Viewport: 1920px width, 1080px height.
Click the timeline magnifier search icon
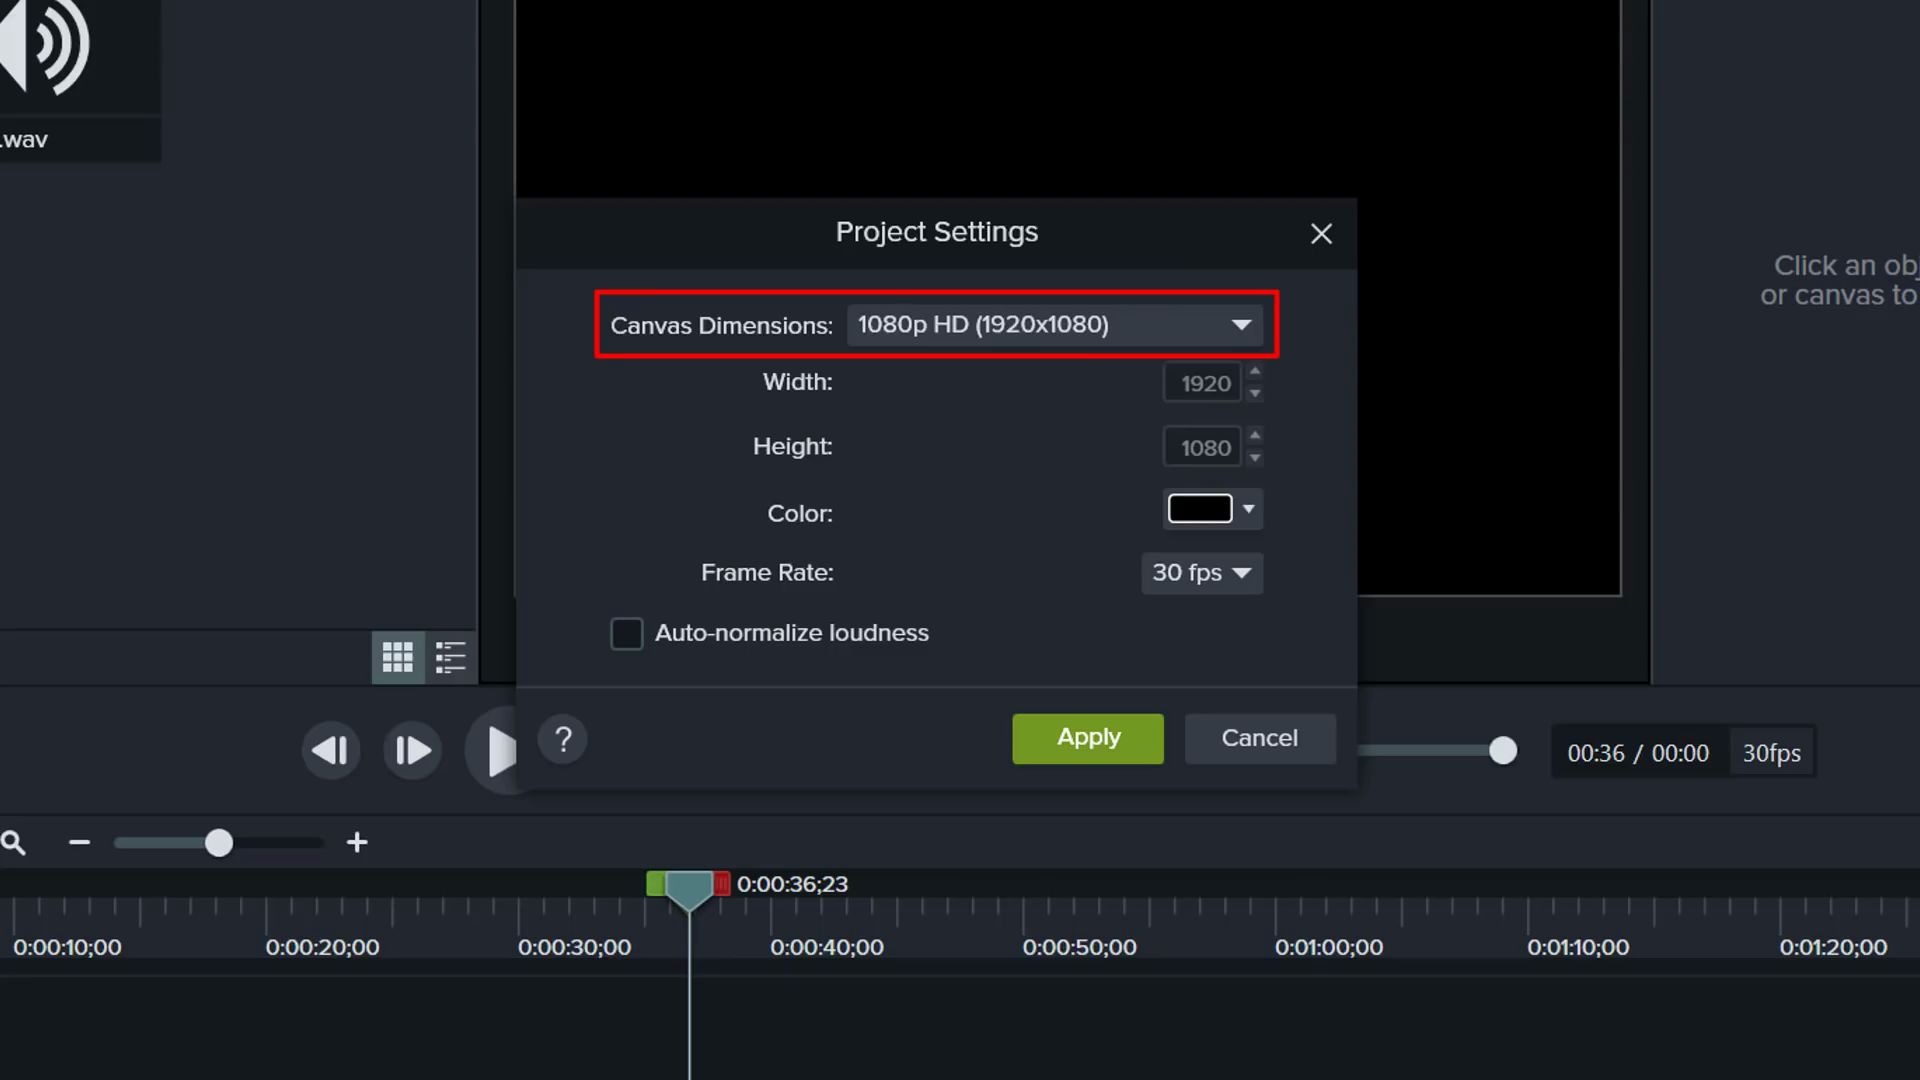14,843
